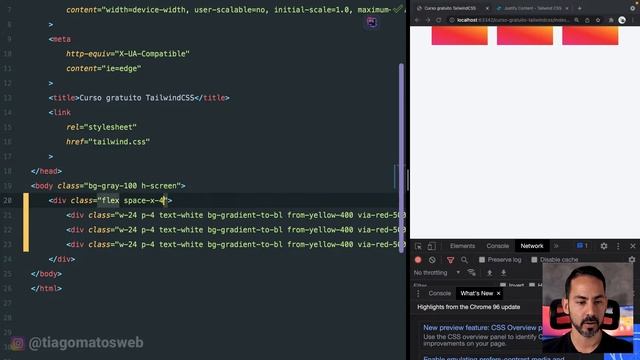Tick the Invert filter checkbox
Viewport: 640px width, 360px height.
(x=502, y=285)
